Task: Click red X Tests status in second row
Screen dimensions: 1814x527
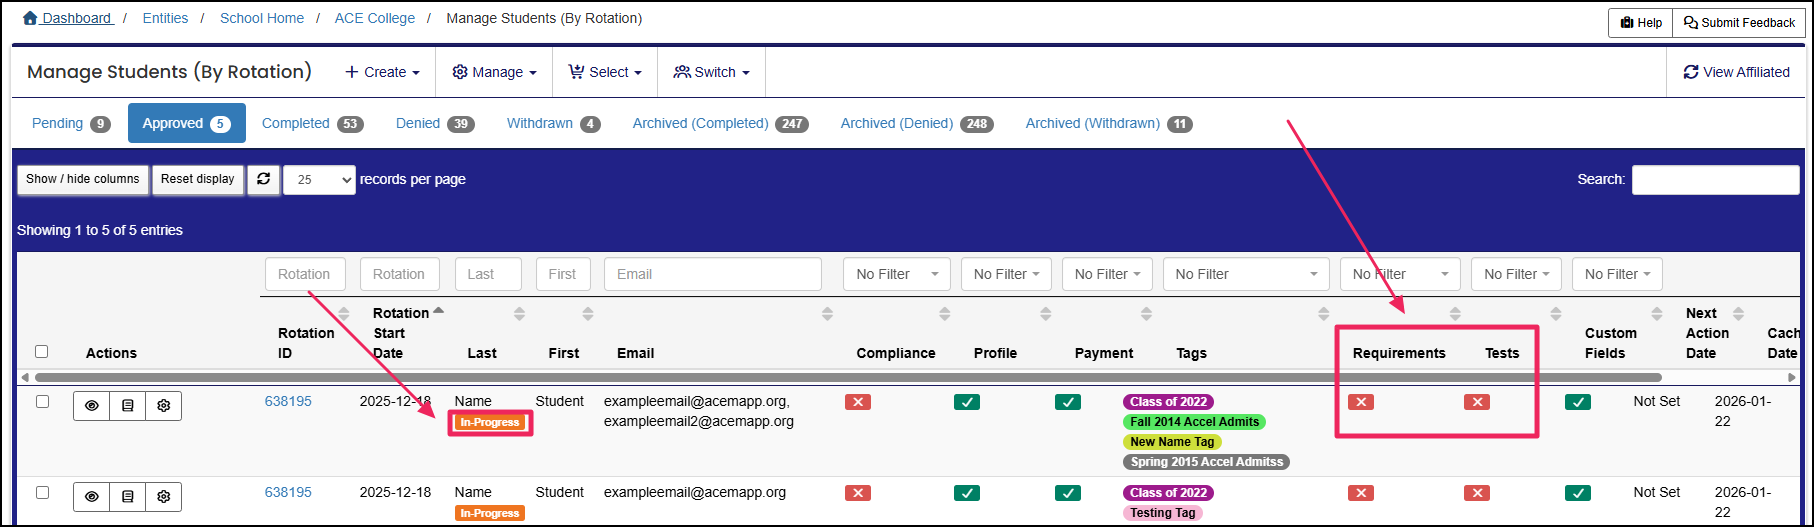Action: tap(1477, 493)
